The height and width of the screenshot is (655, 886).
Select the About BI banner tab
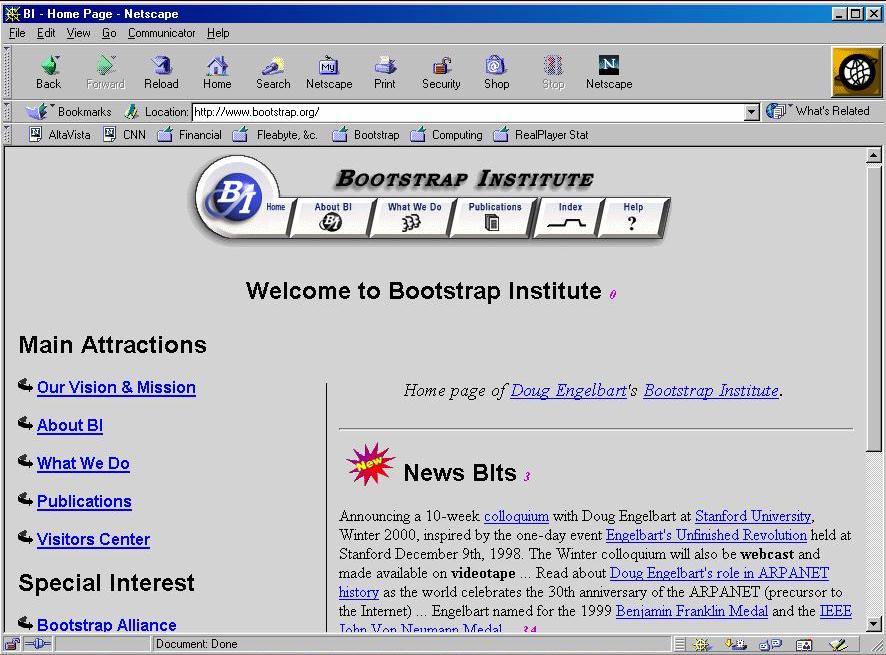[x=332, y=217]
